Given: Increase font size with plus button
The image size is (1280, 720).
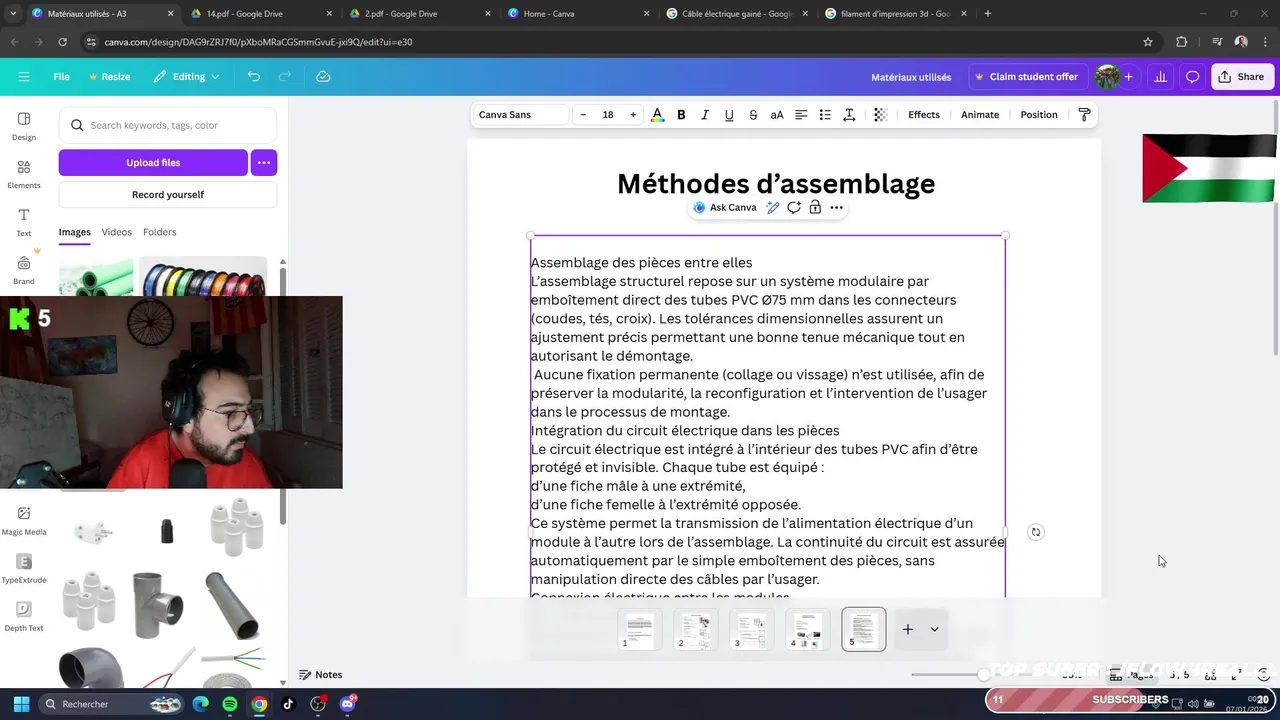Looking at the screenshot, I should 633,115.
